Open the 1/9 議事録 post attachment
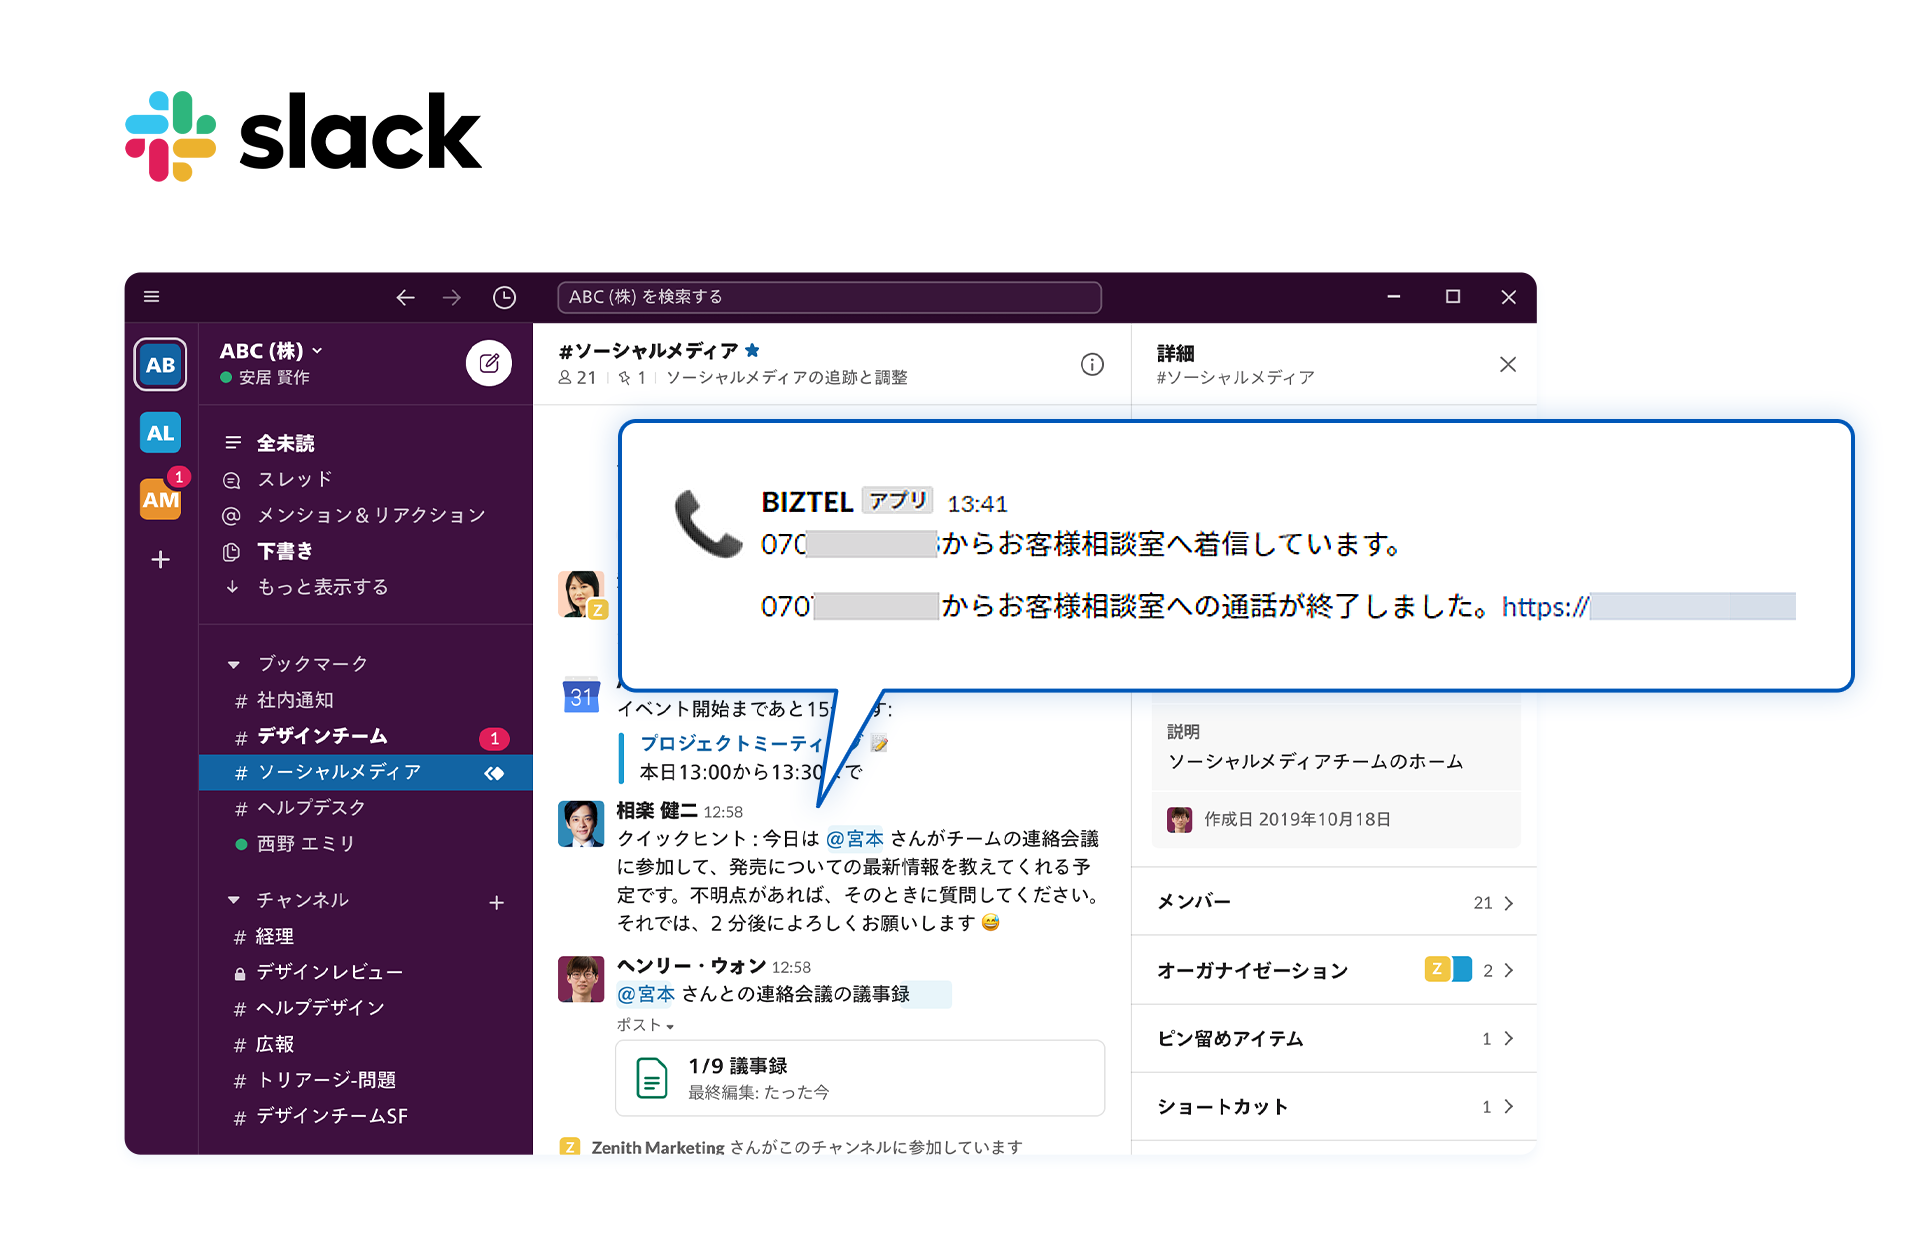 tap(860, 1078)
